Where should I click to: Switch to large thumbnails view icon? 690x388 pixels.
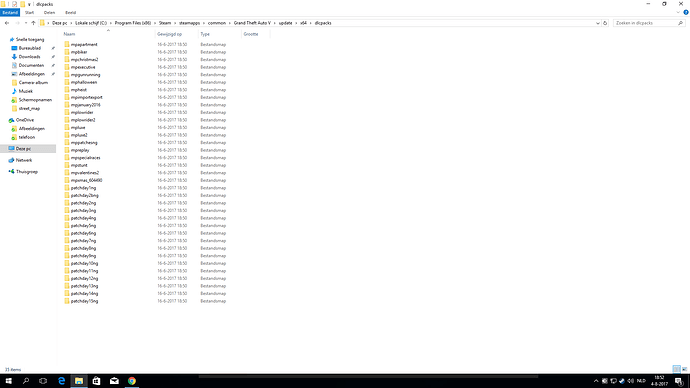point(684,369)
